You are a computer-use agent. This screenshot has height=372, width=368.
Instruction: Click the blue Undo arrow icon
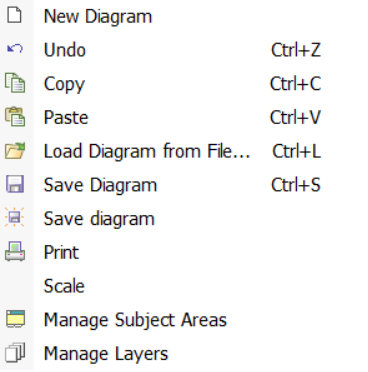coord(15,49)
